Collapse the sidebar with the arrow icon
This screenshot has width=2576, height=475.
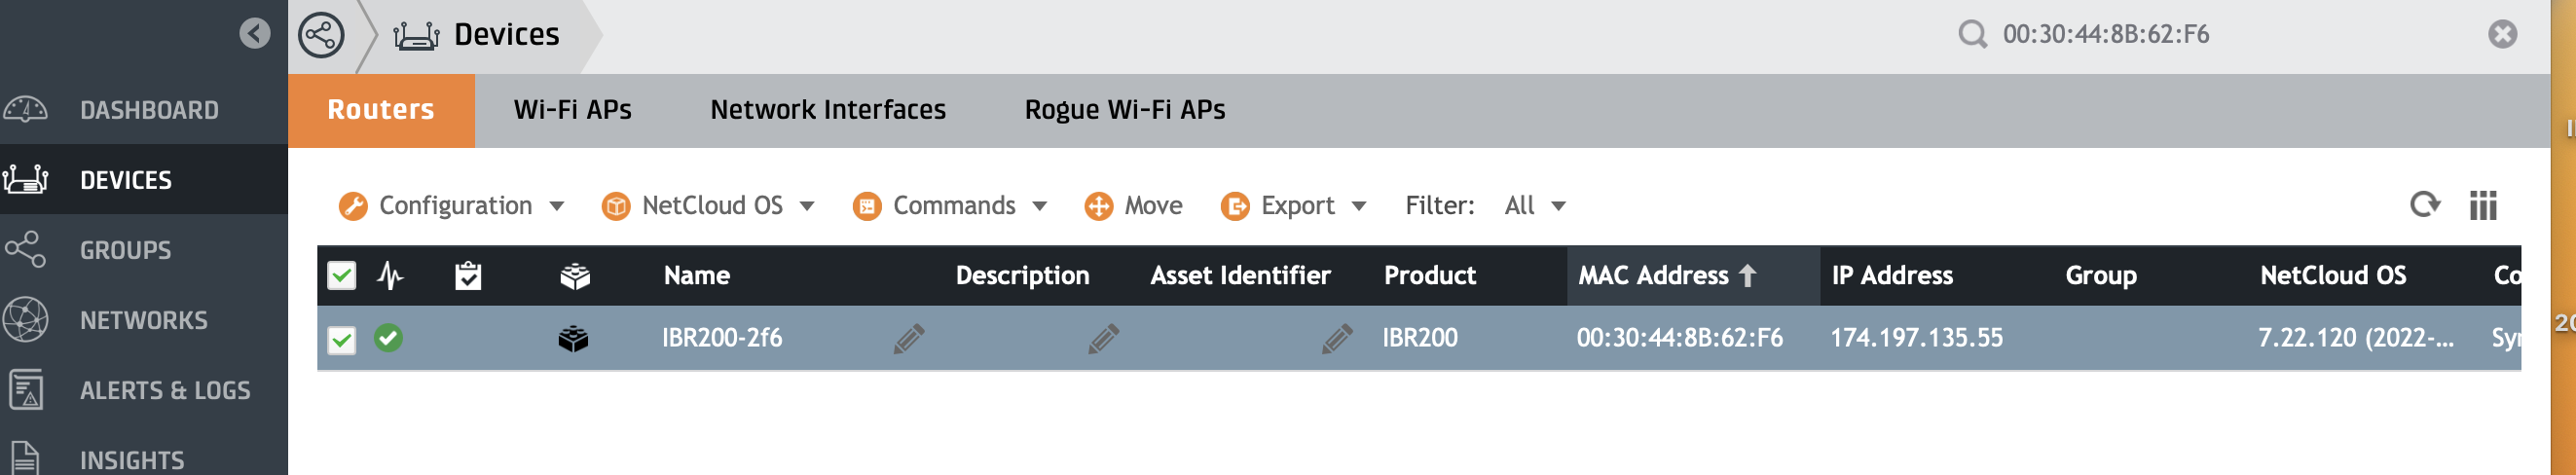255,34
